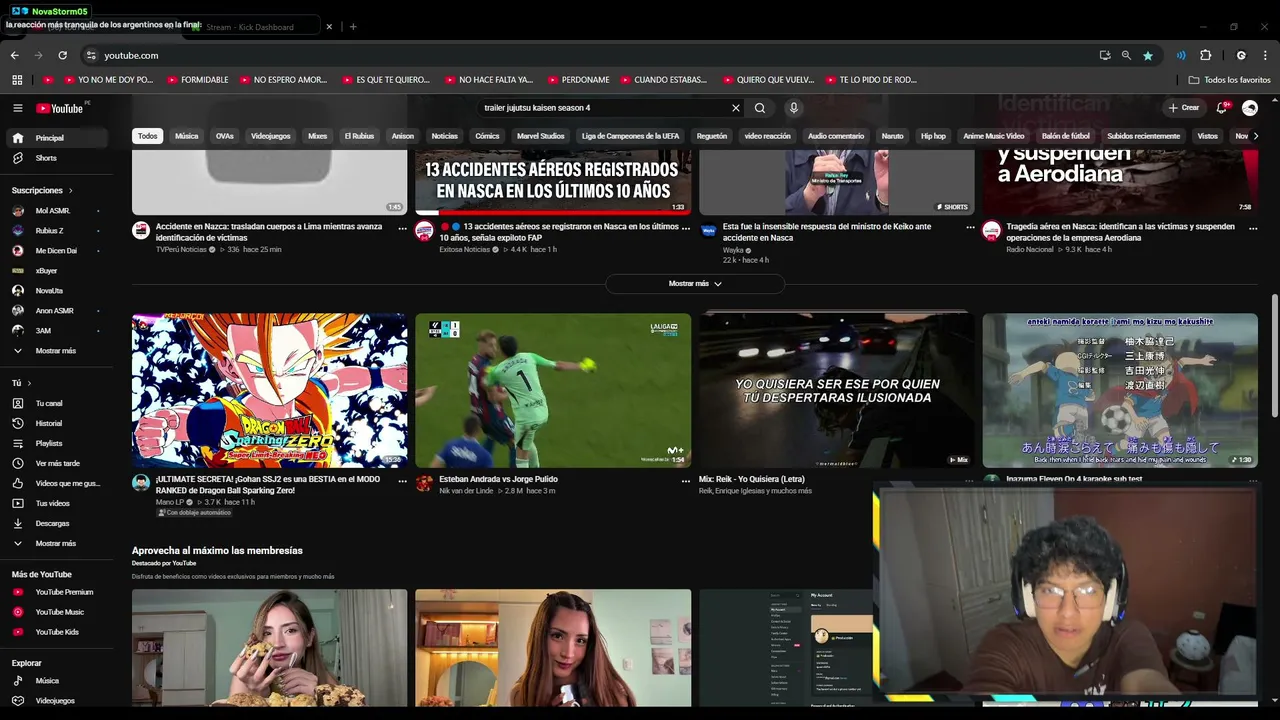
Task: Reload the page
Action: [62, 55]
